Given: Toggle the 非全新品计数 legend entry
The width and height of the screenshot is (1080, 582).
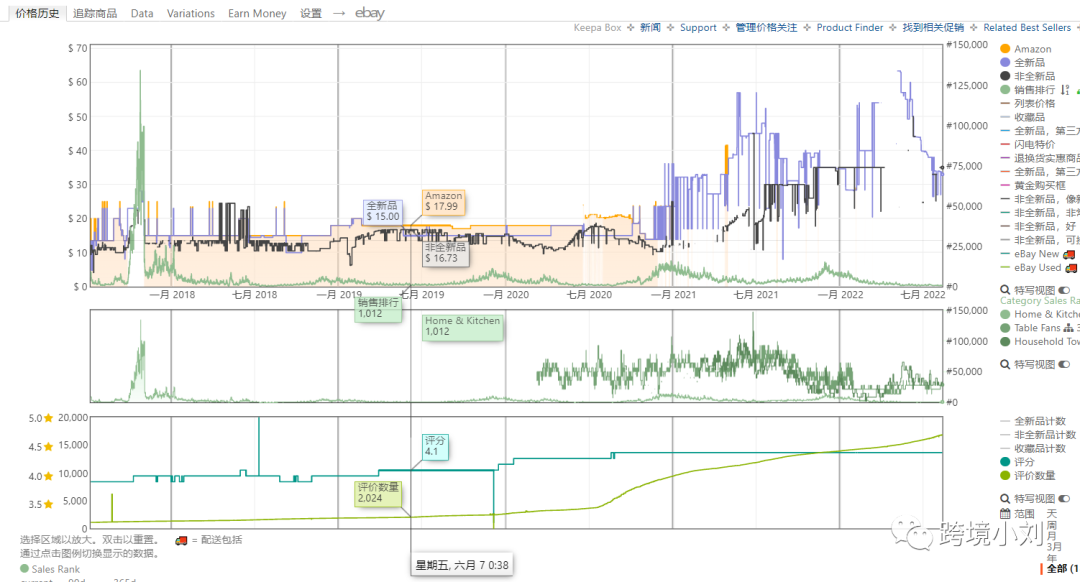Looking at the screenshot, I should click(x=1038, y=435).
